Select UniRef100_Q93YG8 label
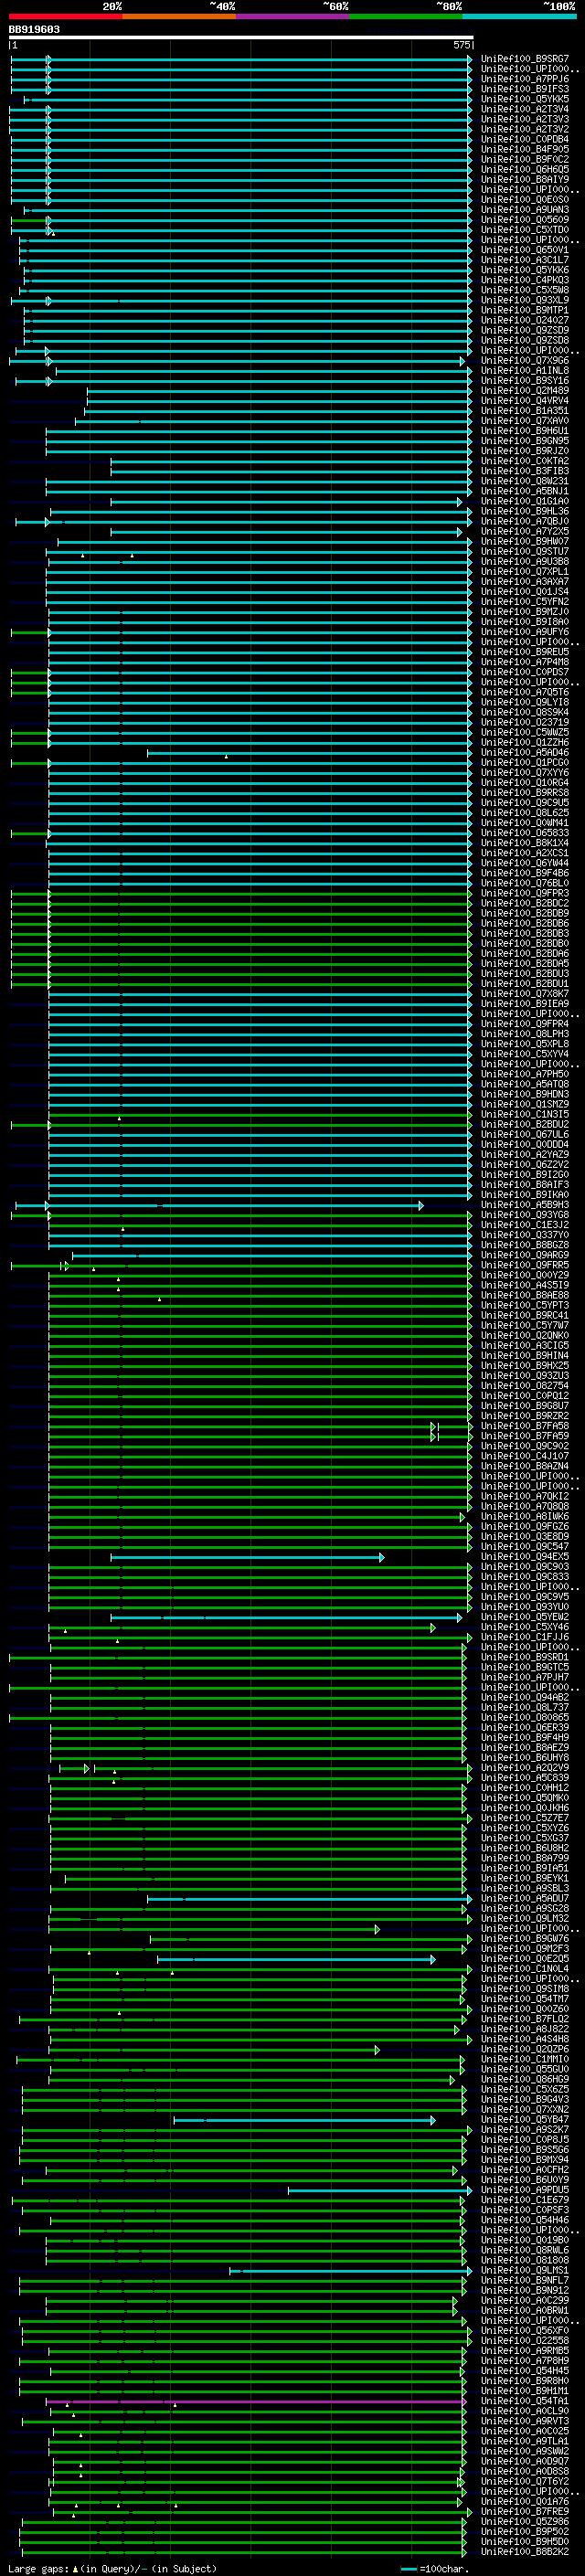Viewport: 585px width, 2576px height. [x=525, y=1214]
